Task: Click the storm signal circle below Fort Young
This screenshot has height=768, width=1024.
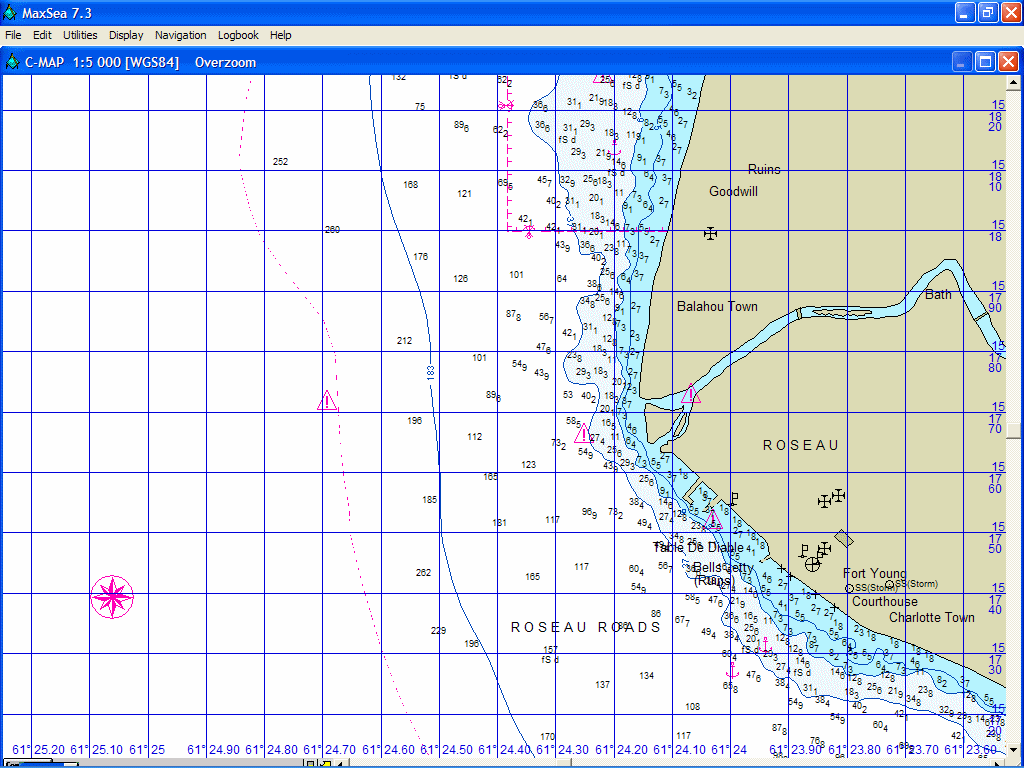Action: click(x=850, y=588)
